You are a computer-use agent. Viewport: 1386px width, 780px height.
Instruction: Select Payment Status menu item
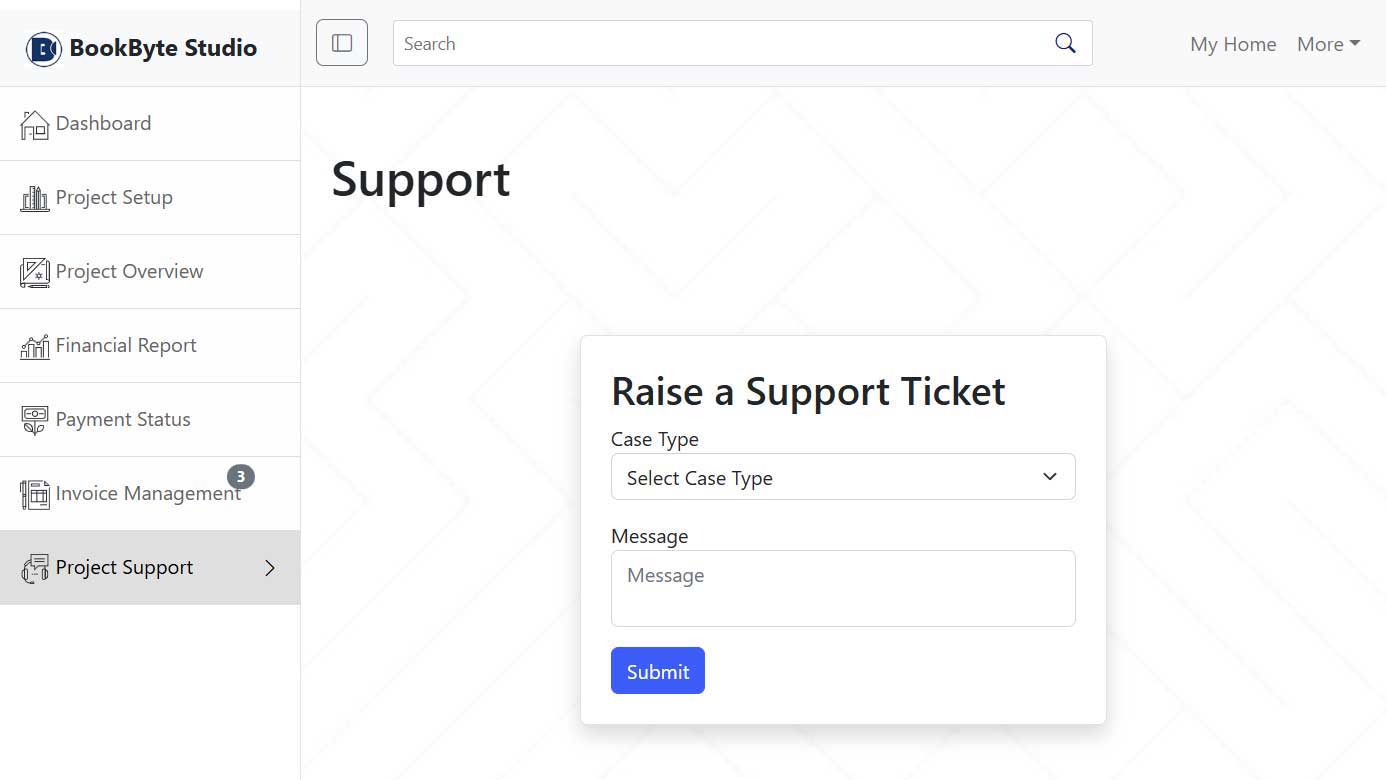coord(123,420)
